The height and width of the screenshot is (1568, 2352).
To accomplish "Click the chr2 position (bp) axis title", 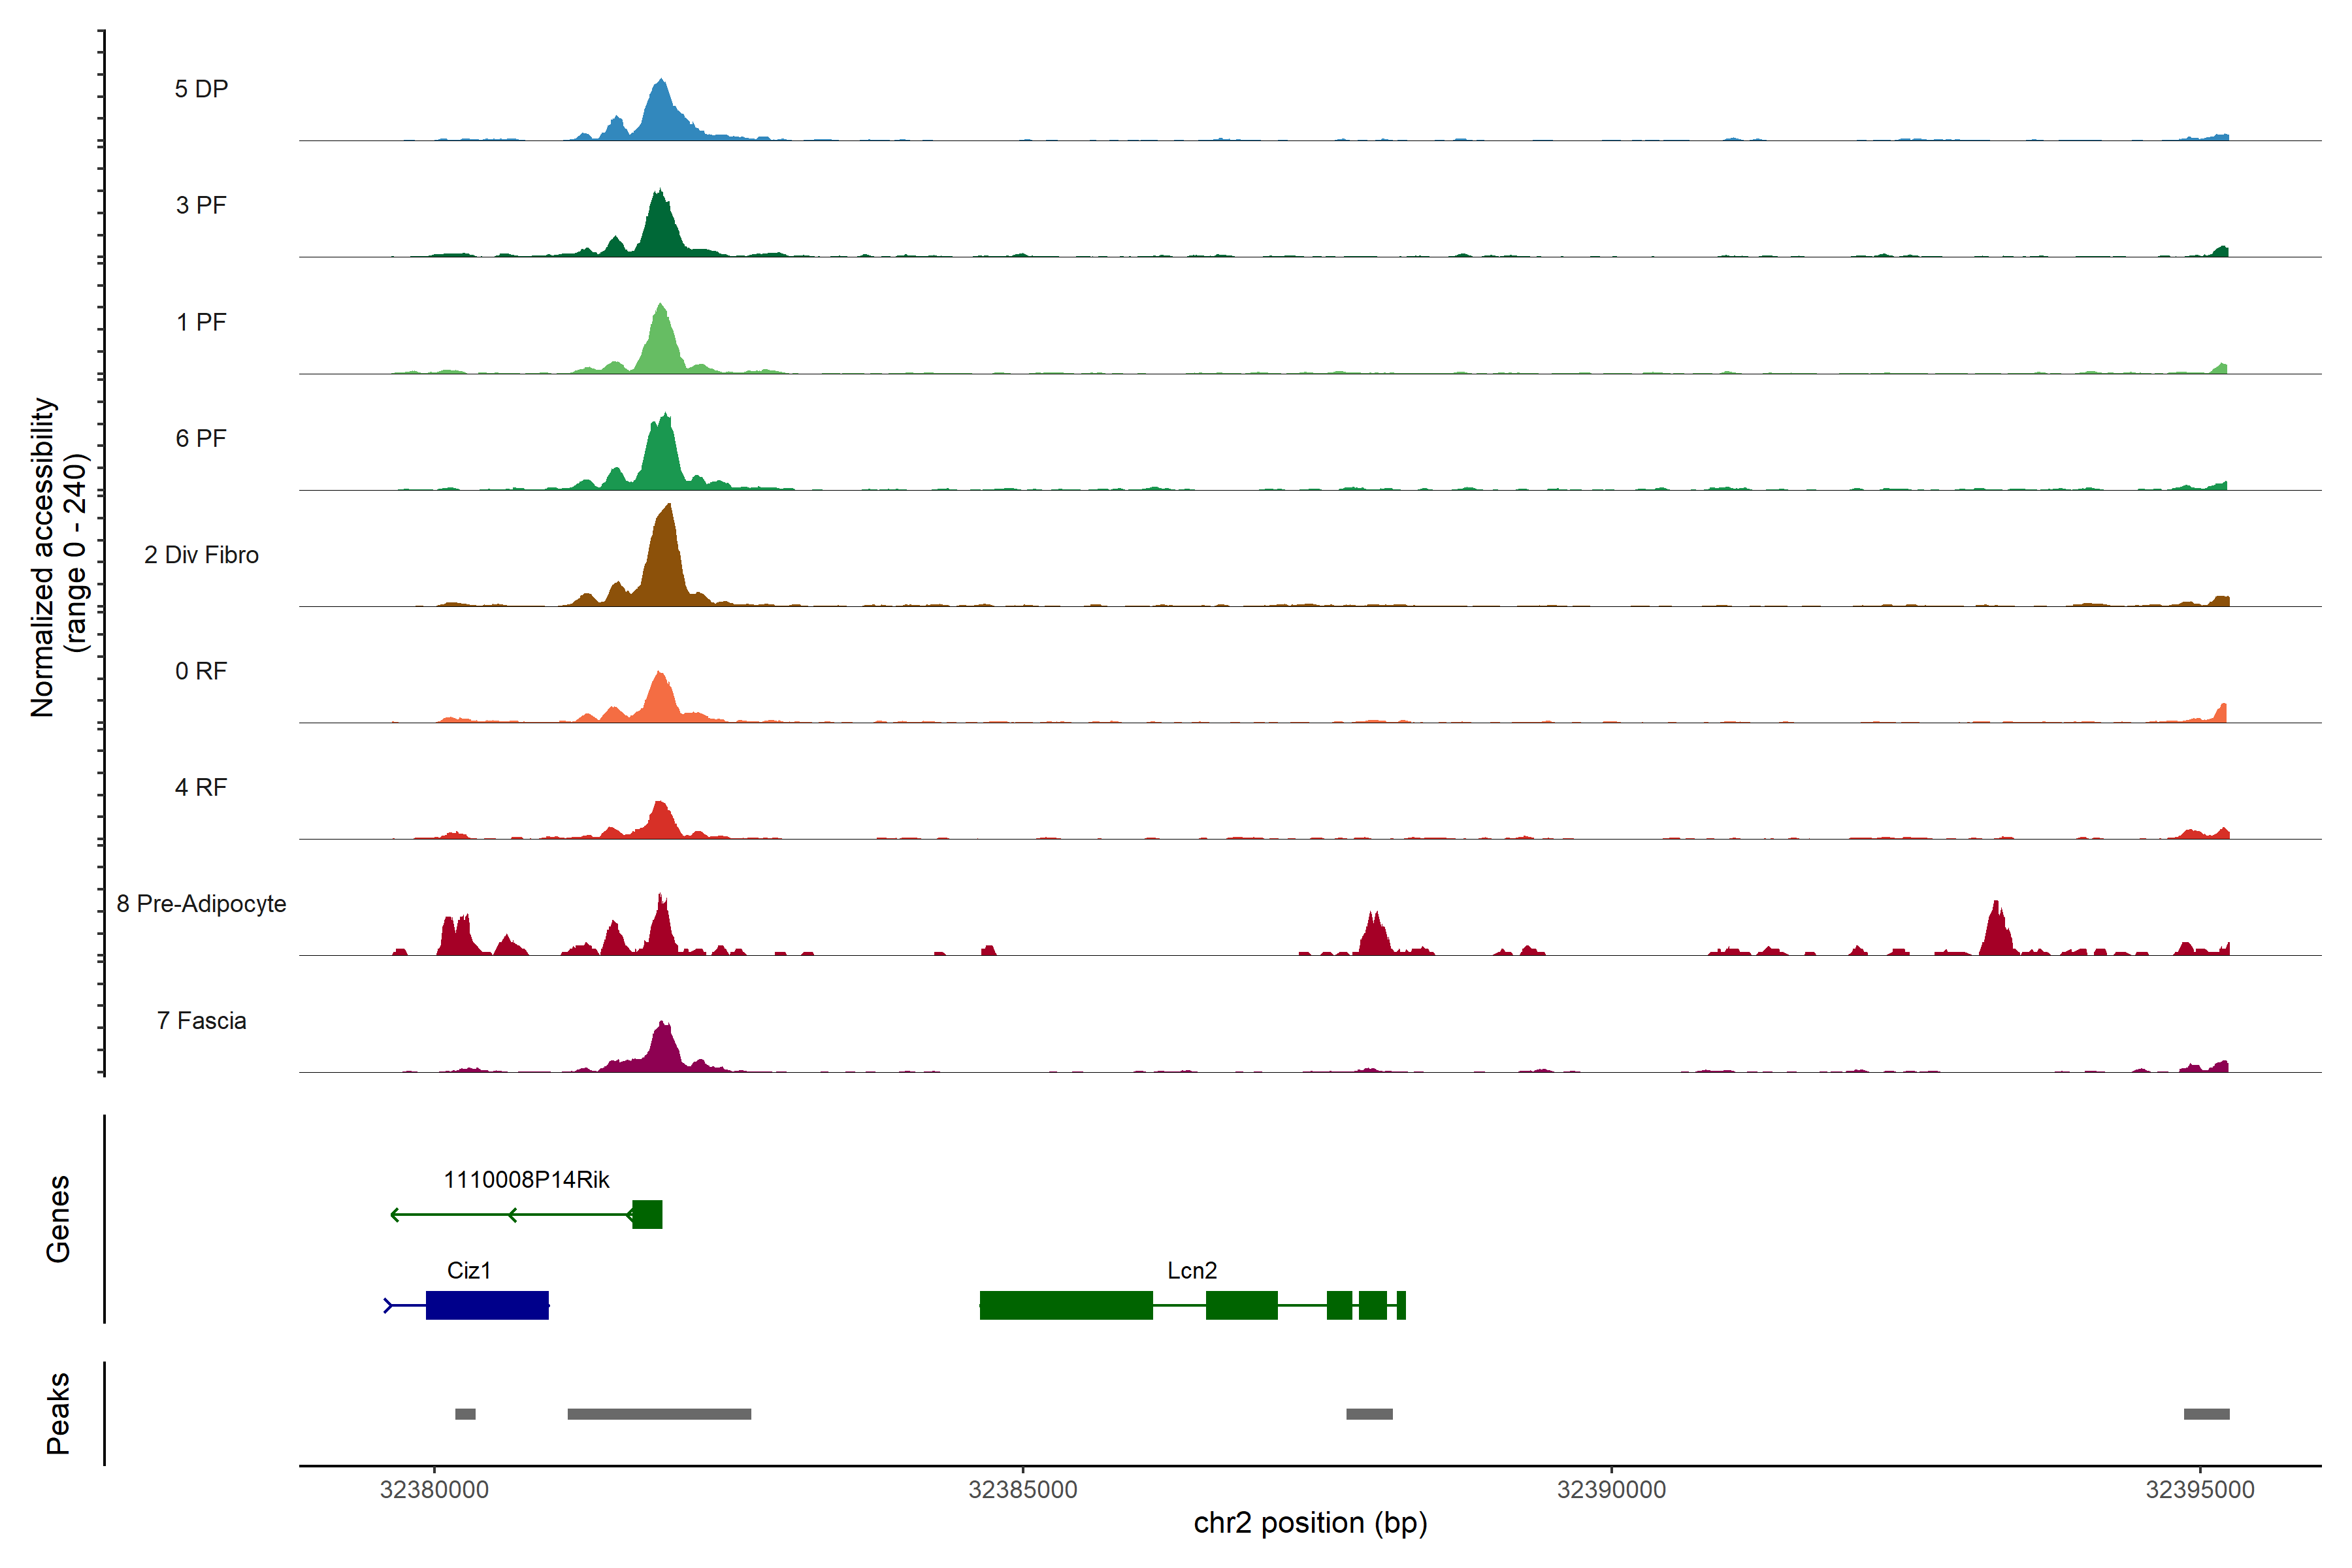I will point(1310,1523).
